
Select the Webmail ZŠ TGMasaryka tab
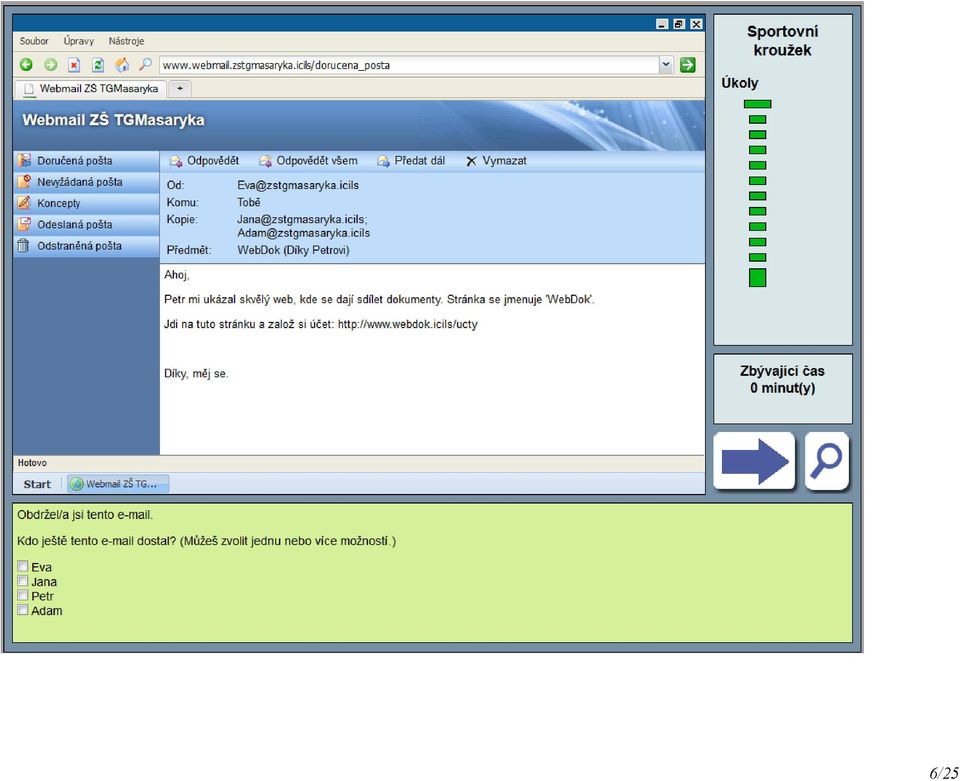91,89
